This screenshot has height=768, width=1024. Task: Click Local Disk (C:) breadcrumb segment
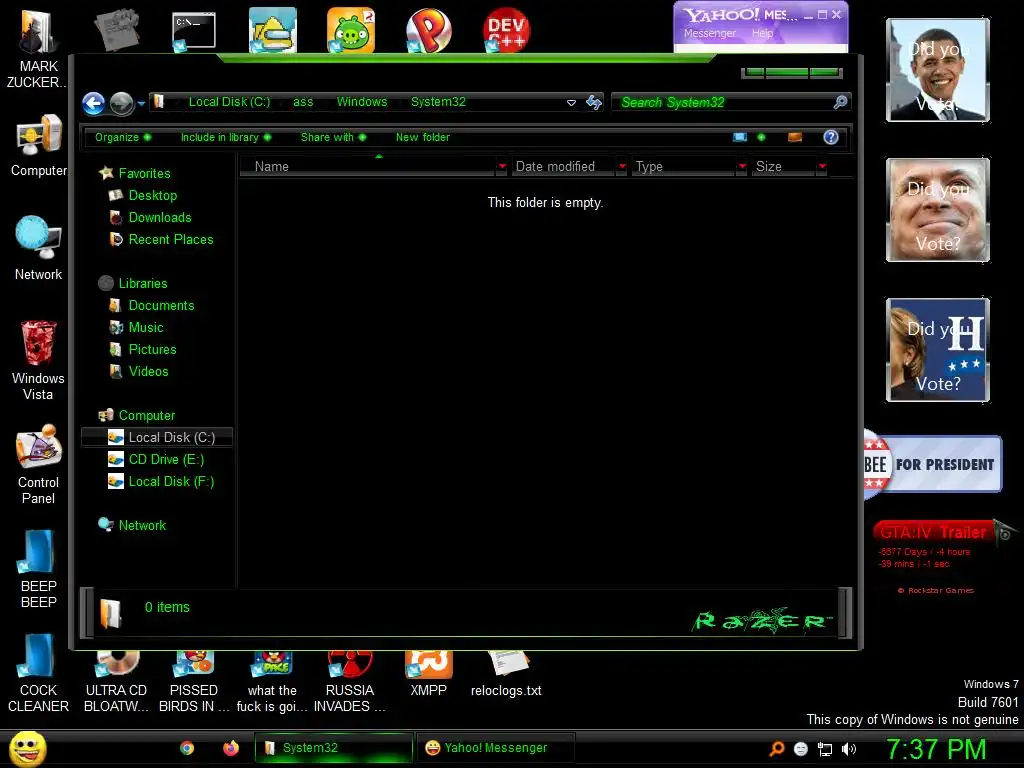229,102
